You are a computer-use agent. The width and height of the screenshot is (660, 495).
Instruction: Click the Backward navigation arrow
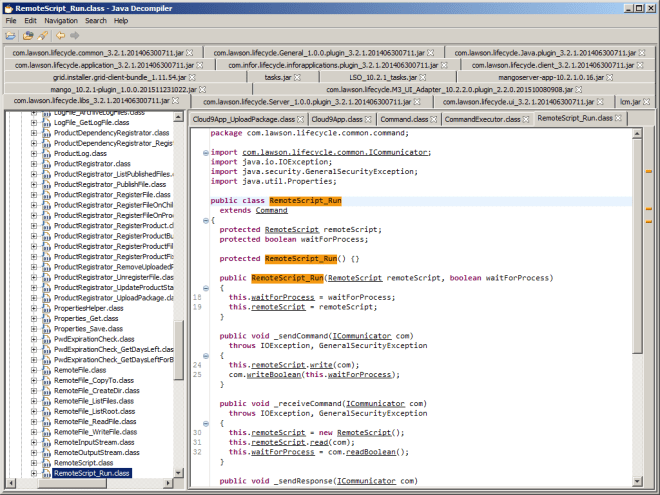[59, 35]
